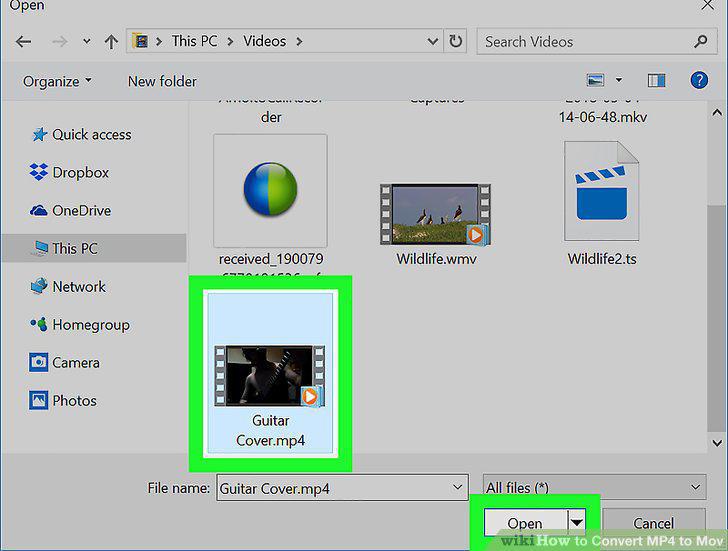Click the vertical scrollbar down arrow
728x551 pixels.
(x=717, y=443)
